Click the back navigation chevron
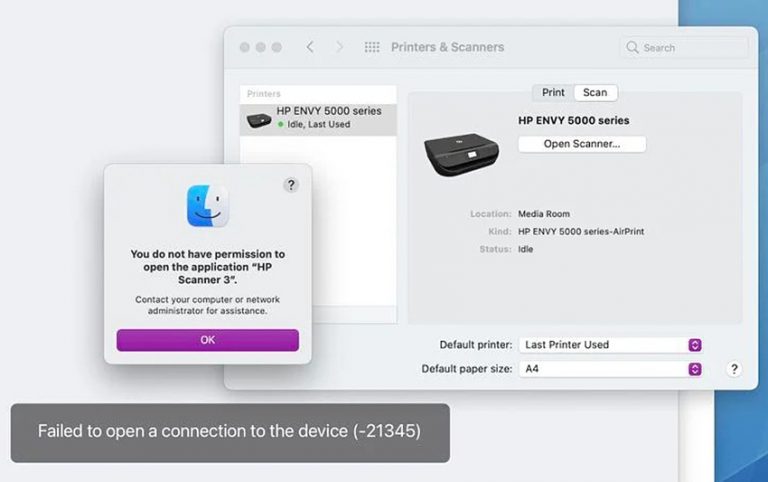 pos(310,47)
